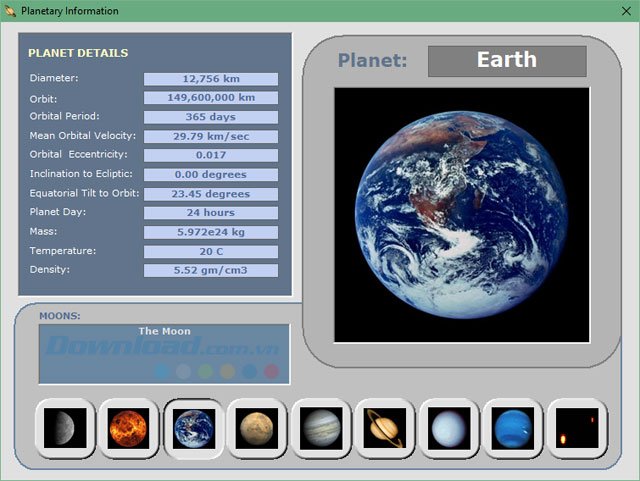Screen dimensions: 640x481
Task: Select the Venus planet thumbnail
Action: tap(128, 428)
